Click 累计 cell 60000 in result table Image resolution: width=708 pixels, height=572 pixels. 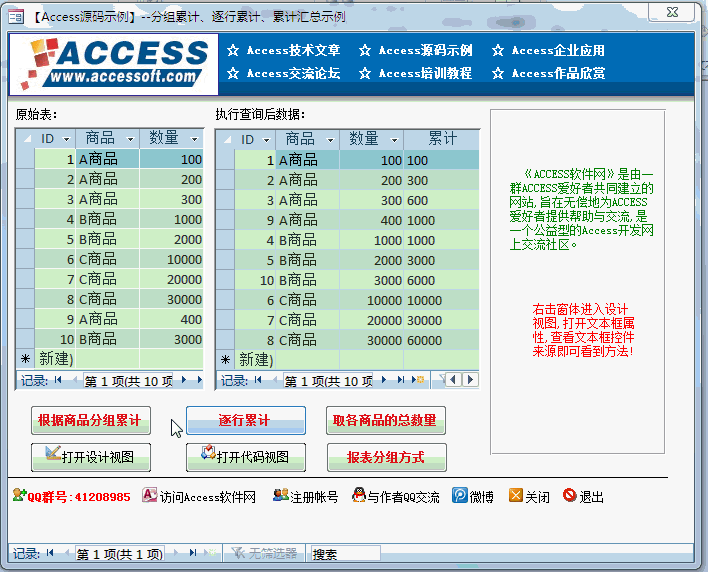tap(441, 340)
